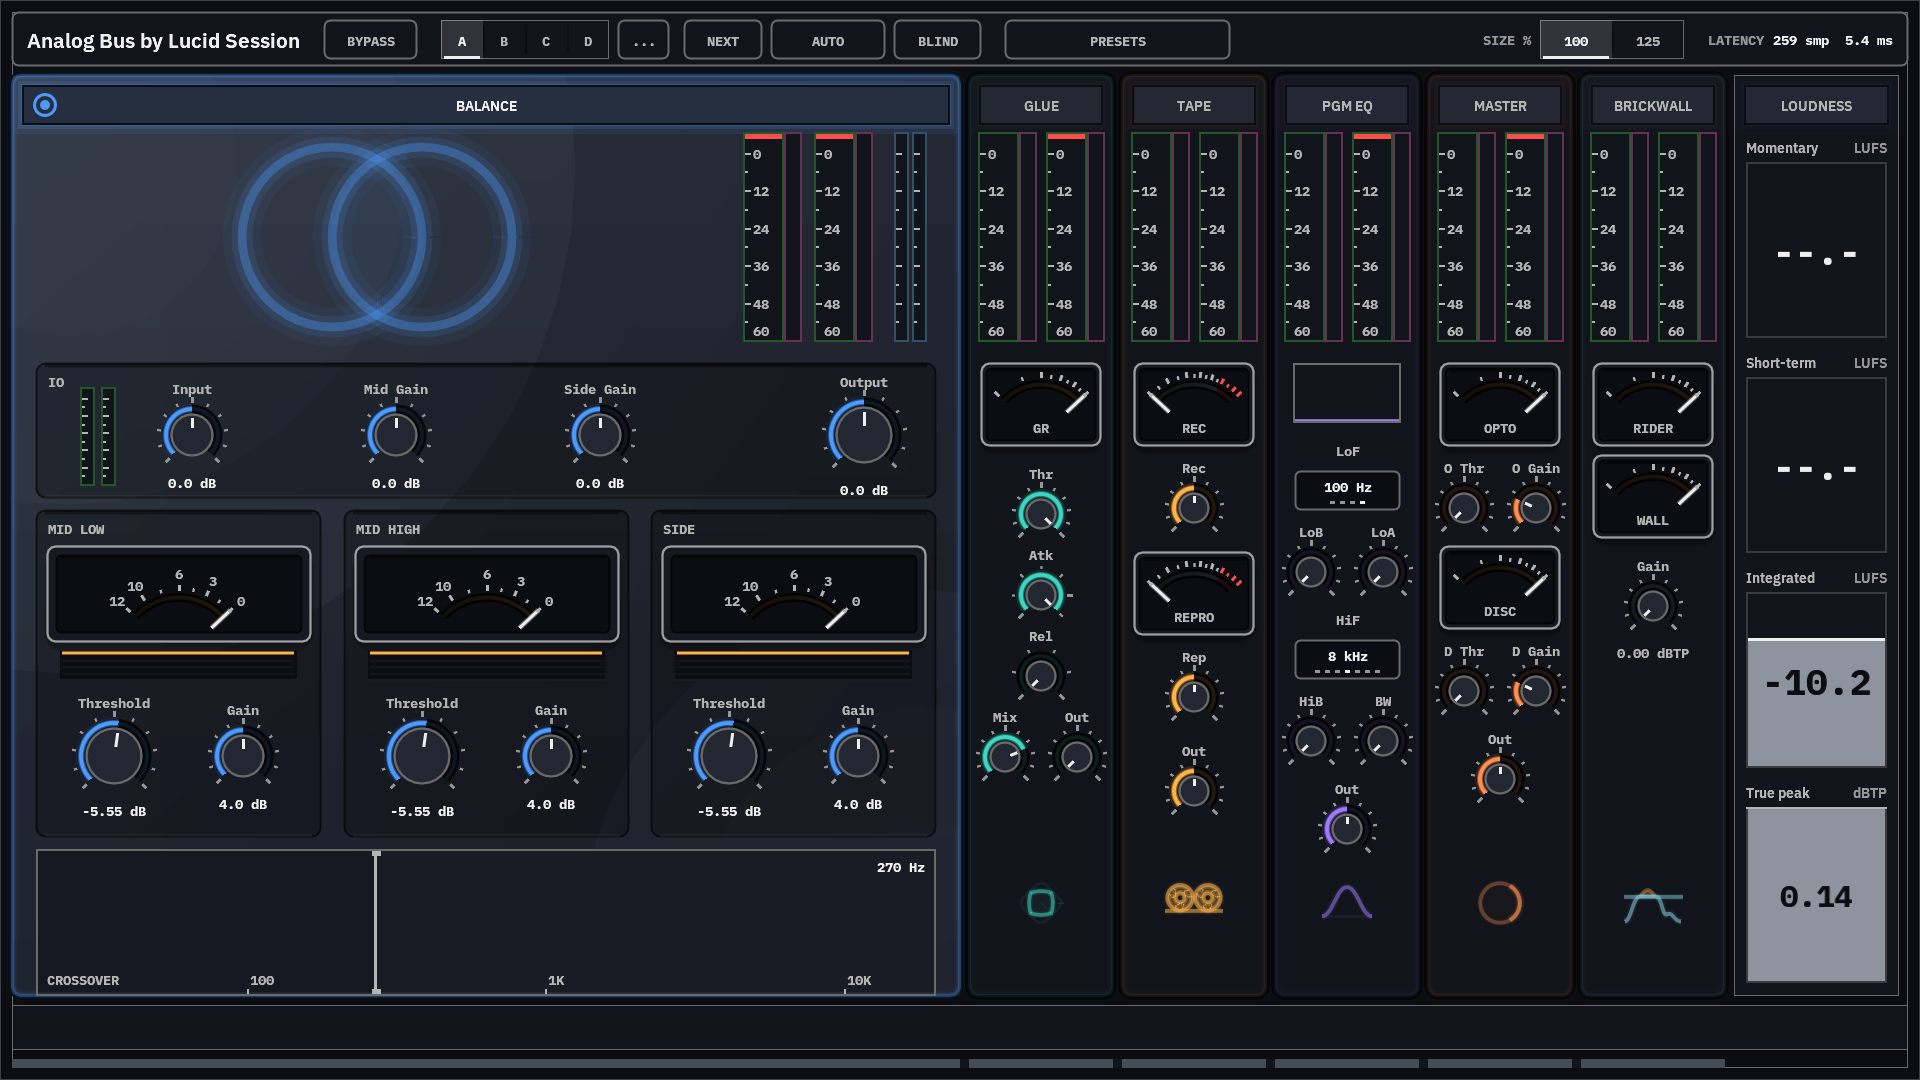The height and width of the screenshot is (1080, 1920).
Task: Enable AUTO gain mode
Action: [x=828, y=41]
